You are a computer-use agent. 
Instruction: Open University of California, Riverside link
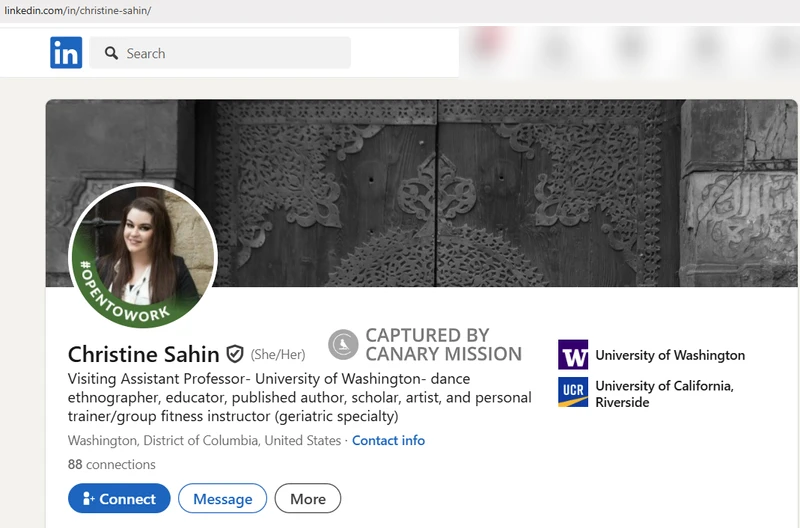pyautogui.click(x=664, y=394)
